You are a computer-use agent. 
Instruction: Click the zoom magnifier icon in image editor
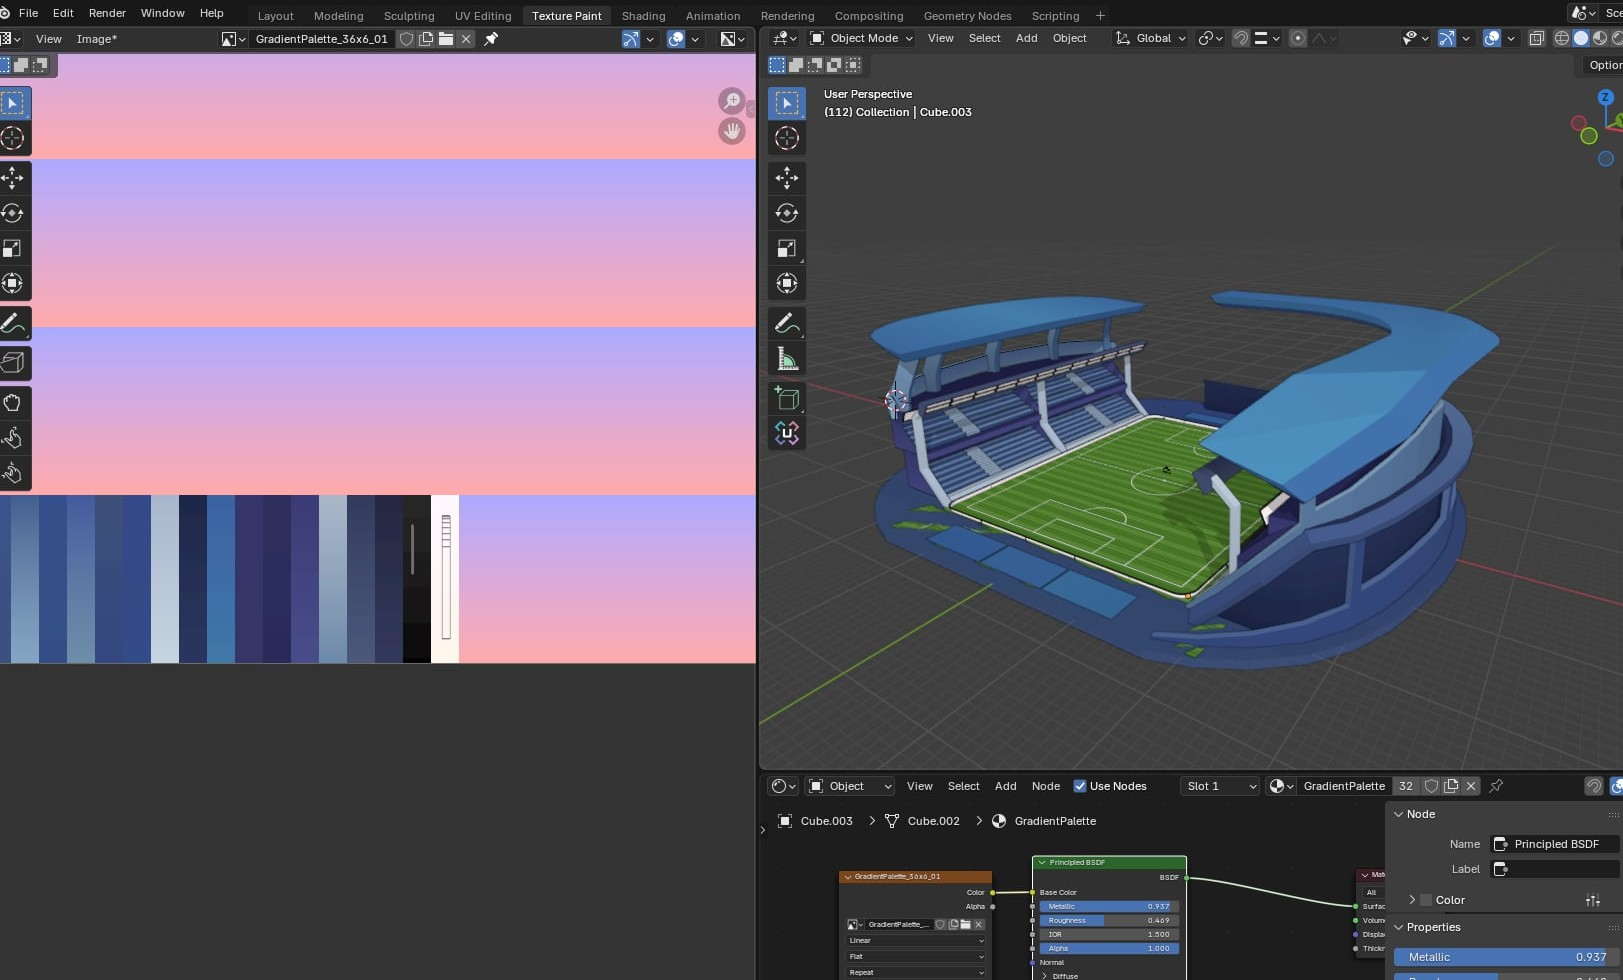tap(732, 101)
